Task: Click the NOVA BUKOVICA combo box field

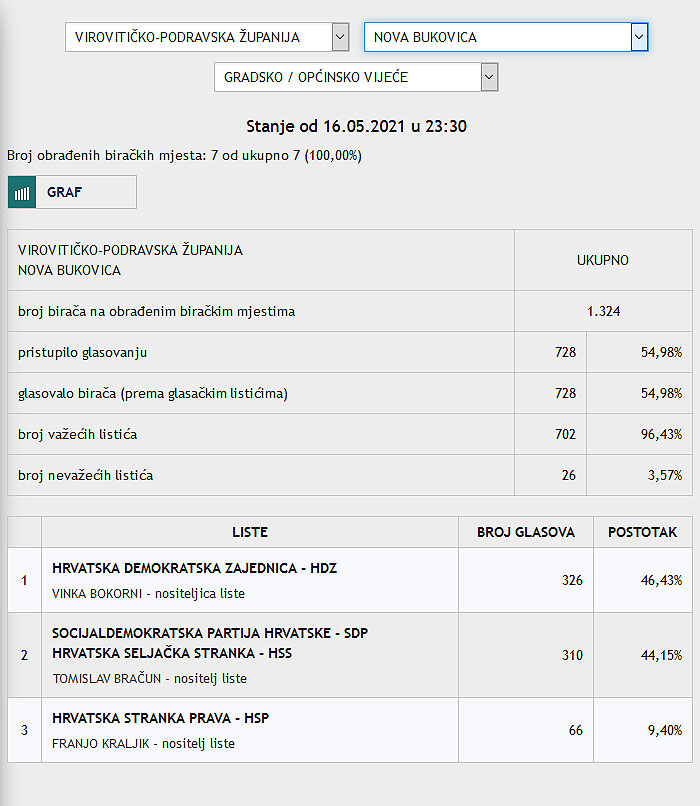Action: pos(506,37)
